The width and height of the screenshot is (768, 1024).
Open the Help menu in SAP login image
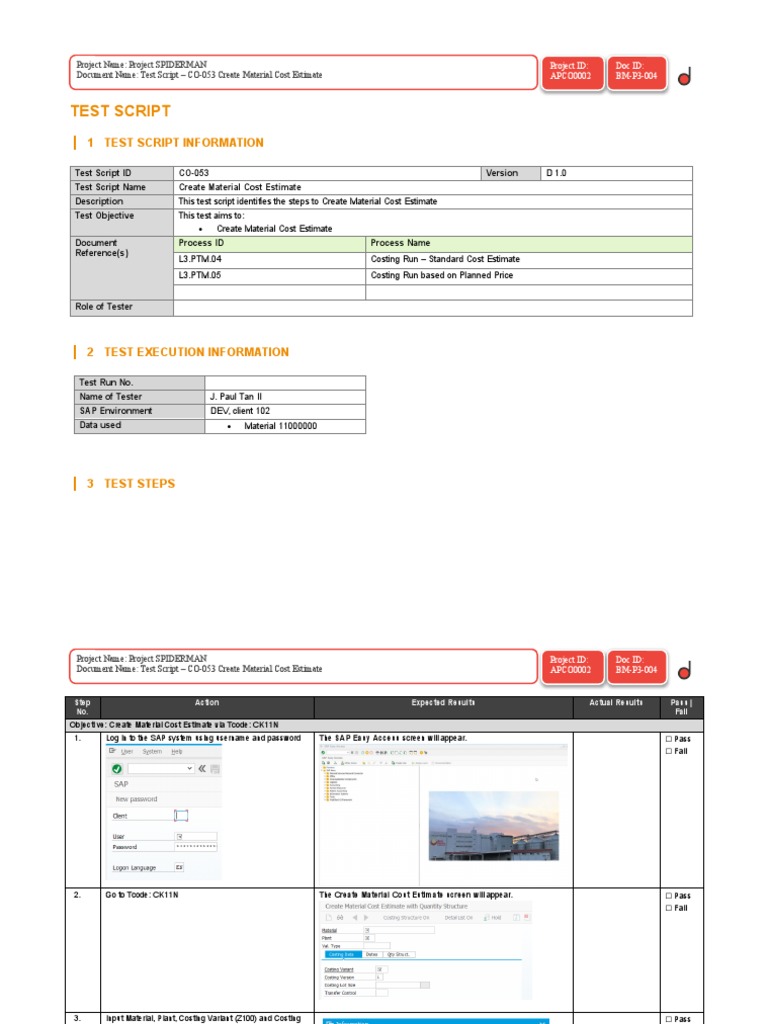point(177,751)
